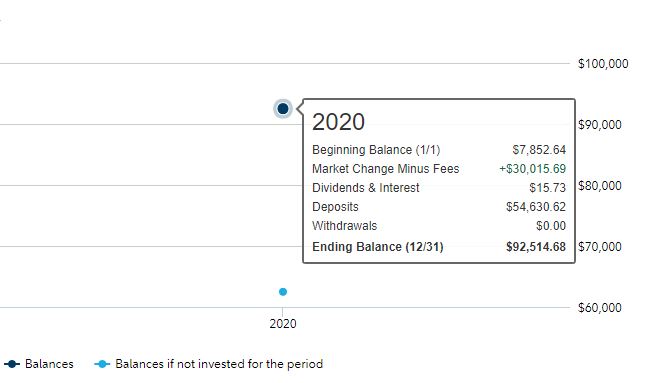This screenshot has height=383, width=654.
Task: Click the +$30,015.69 market change value
Action: pyautogui.click(x=533, y=169)
